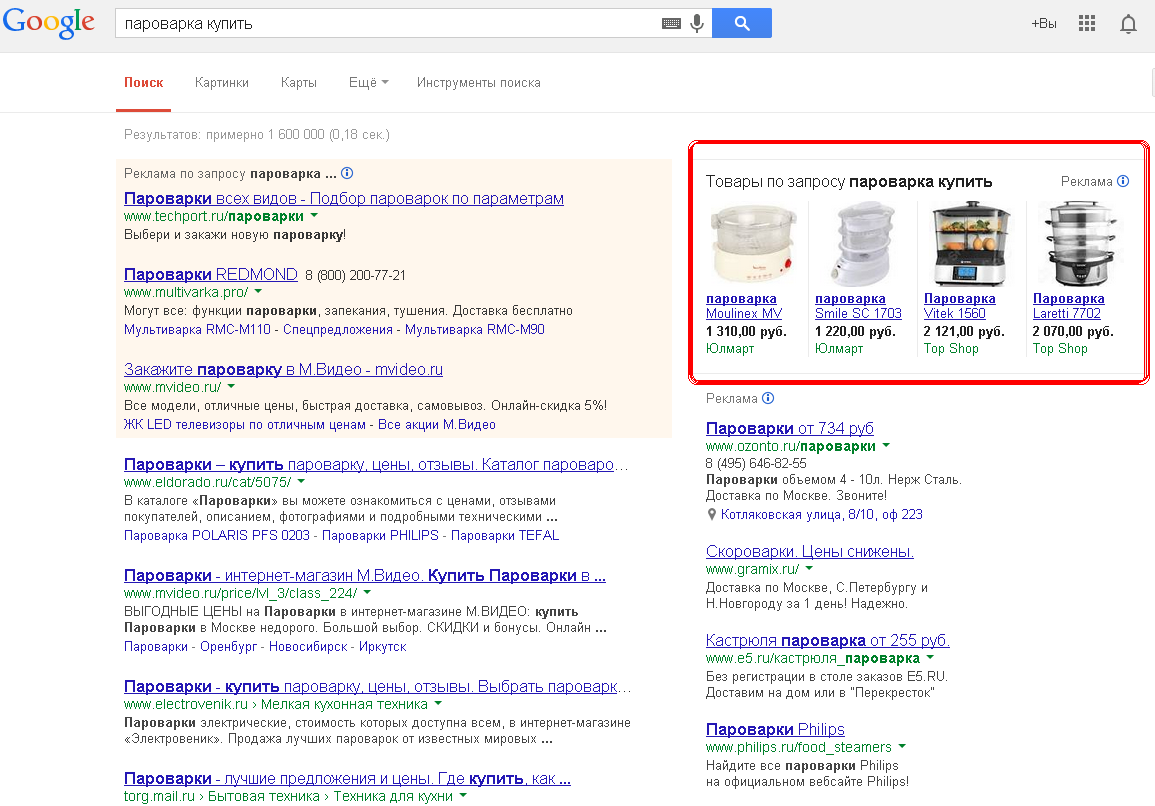Open the пароварка Moulinex MV product link
The image size is (1155, 806).
click(x=744, y=306)
